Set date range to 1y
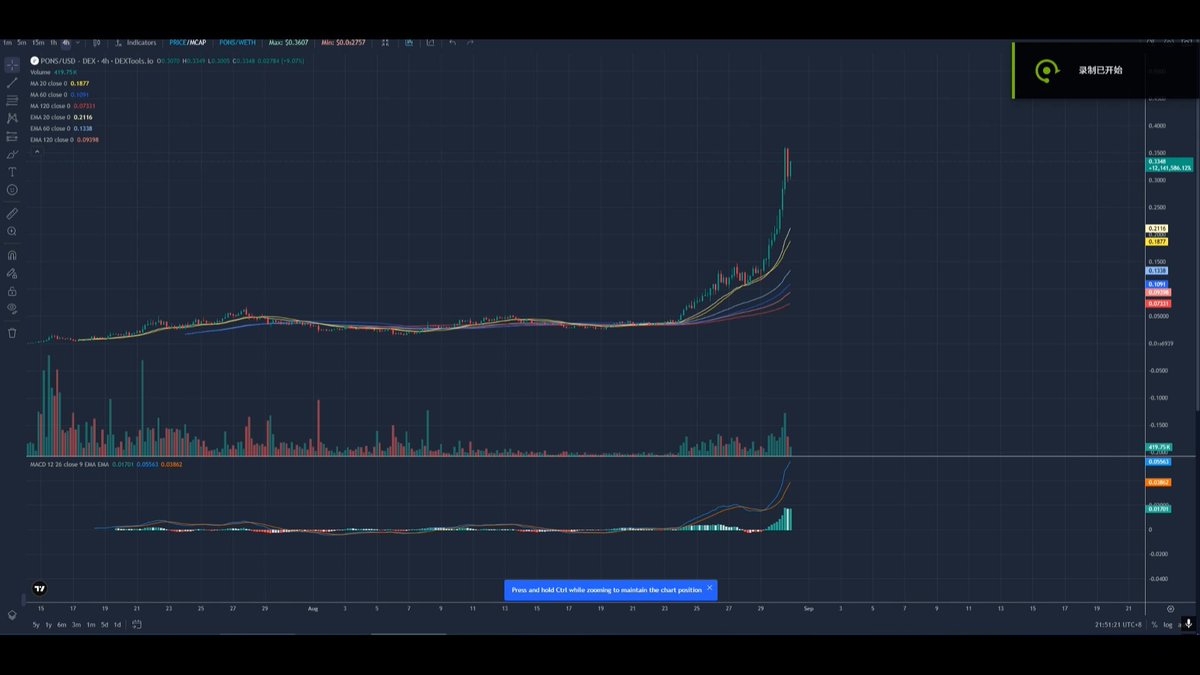 (x=49, y=625)
